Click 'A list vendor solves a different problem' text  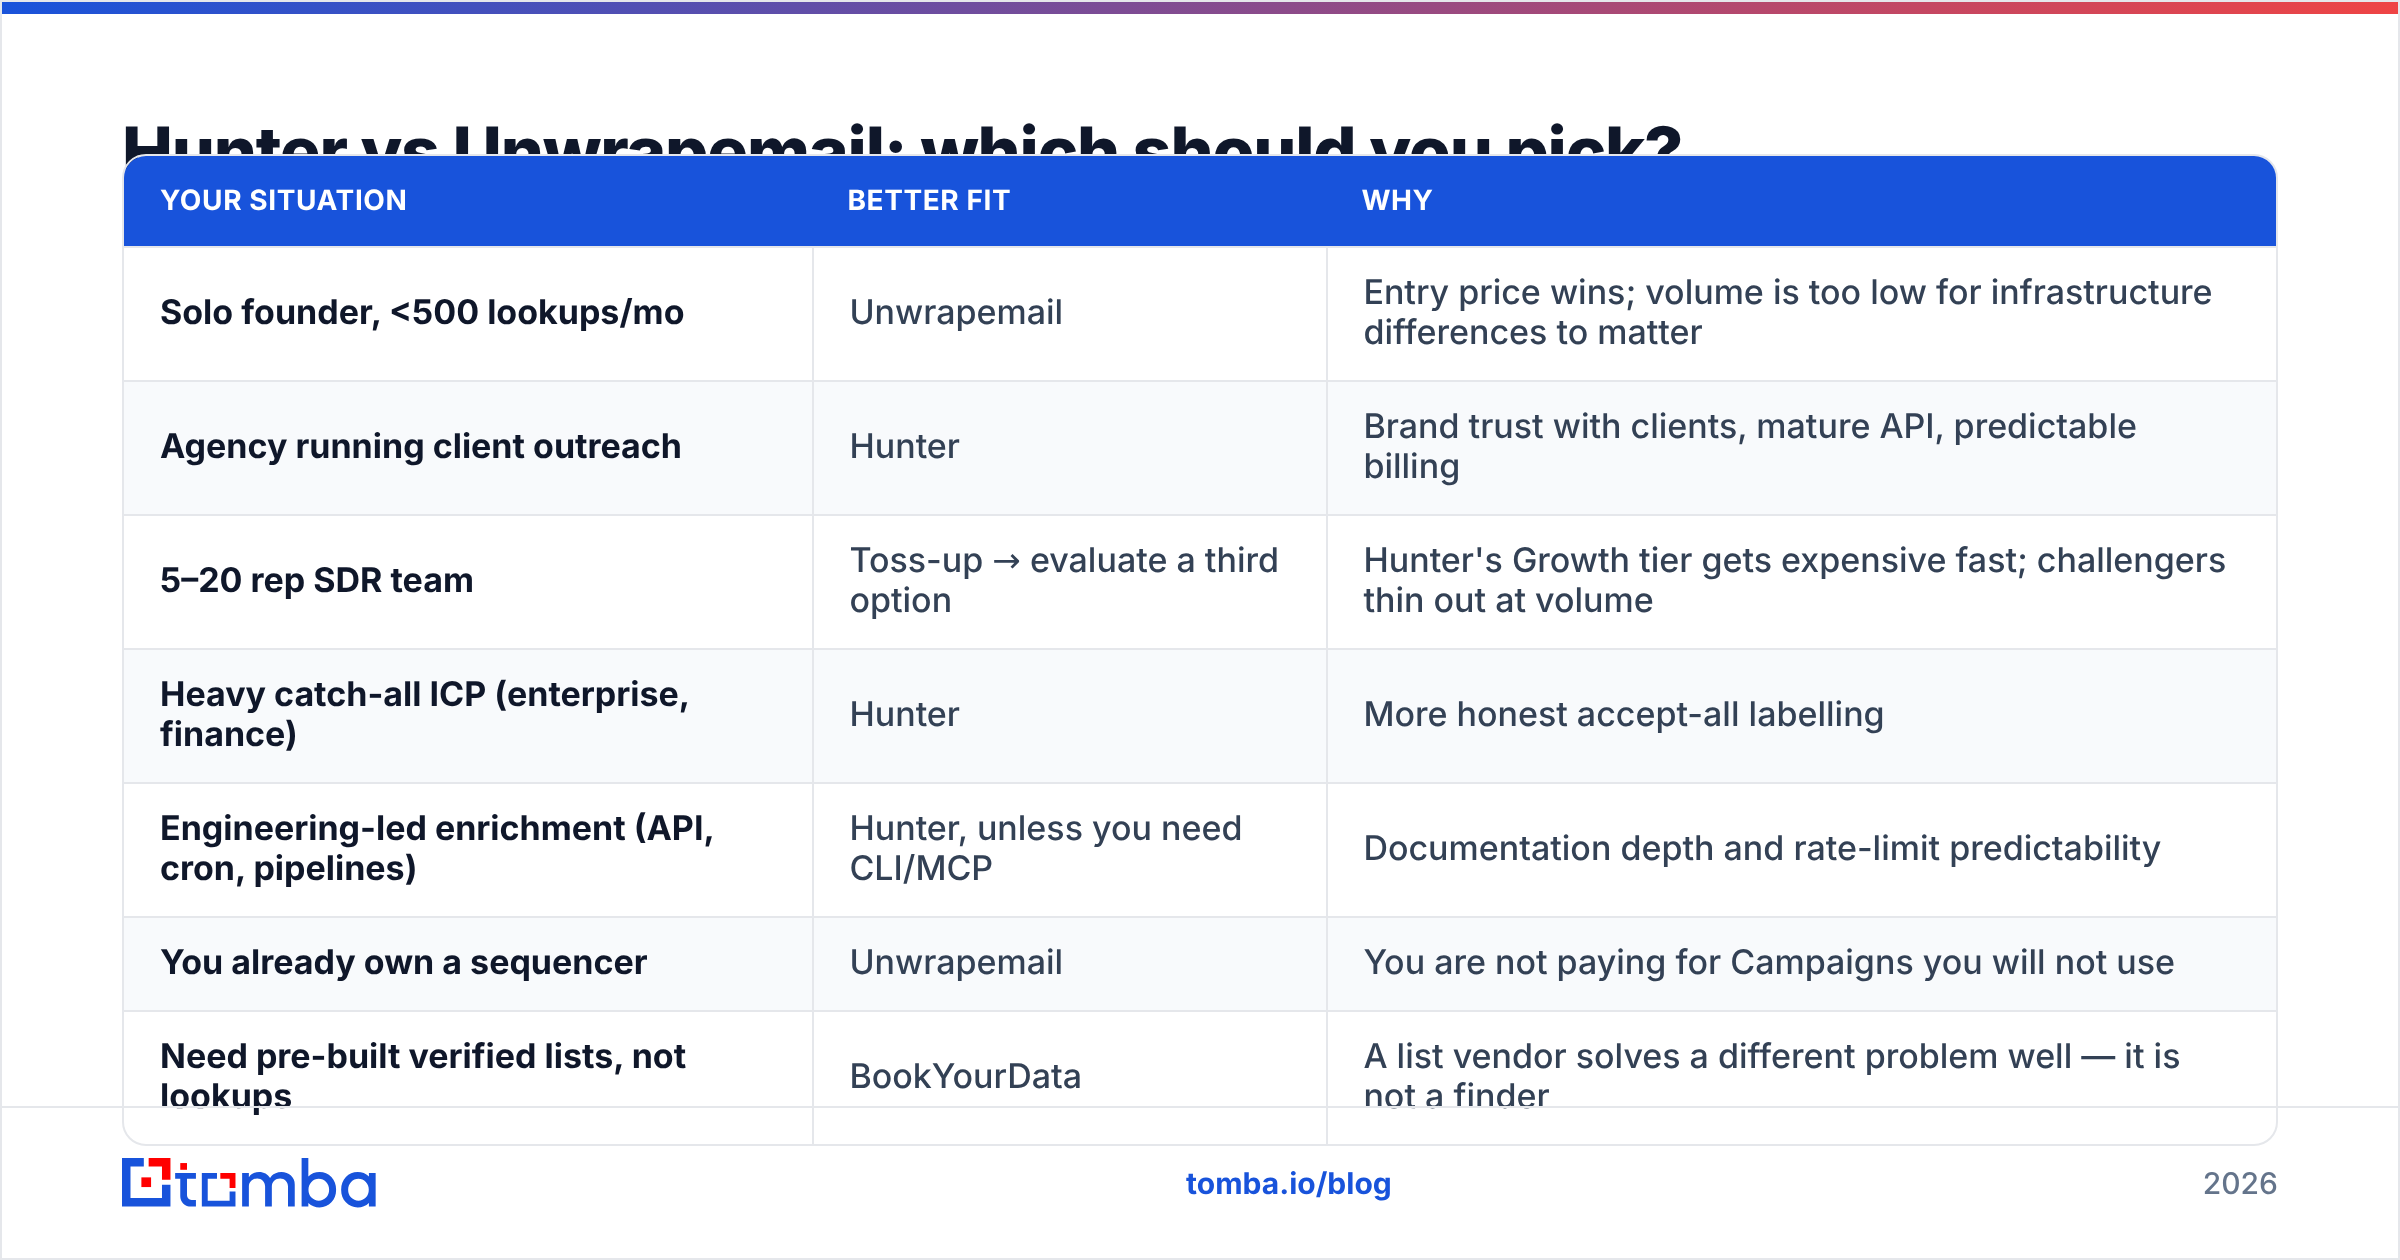tap(1772, 1076)
